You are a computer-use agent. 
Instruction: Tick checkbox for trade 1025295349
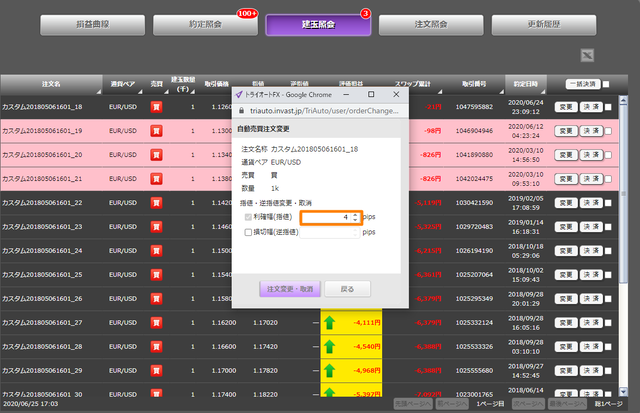(608, 299)
